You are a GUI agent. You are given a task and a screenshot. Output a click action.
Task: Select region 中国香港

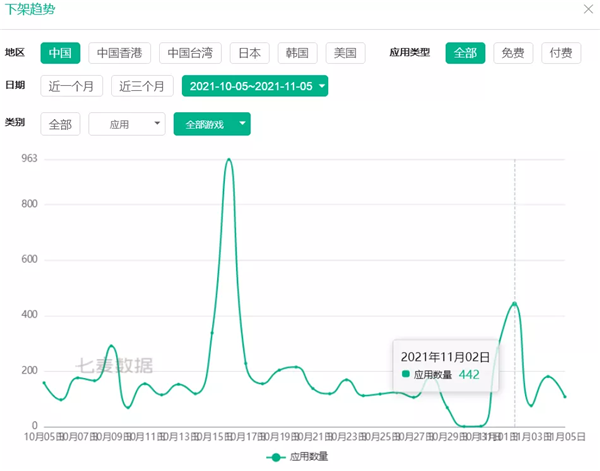[119, 53]
